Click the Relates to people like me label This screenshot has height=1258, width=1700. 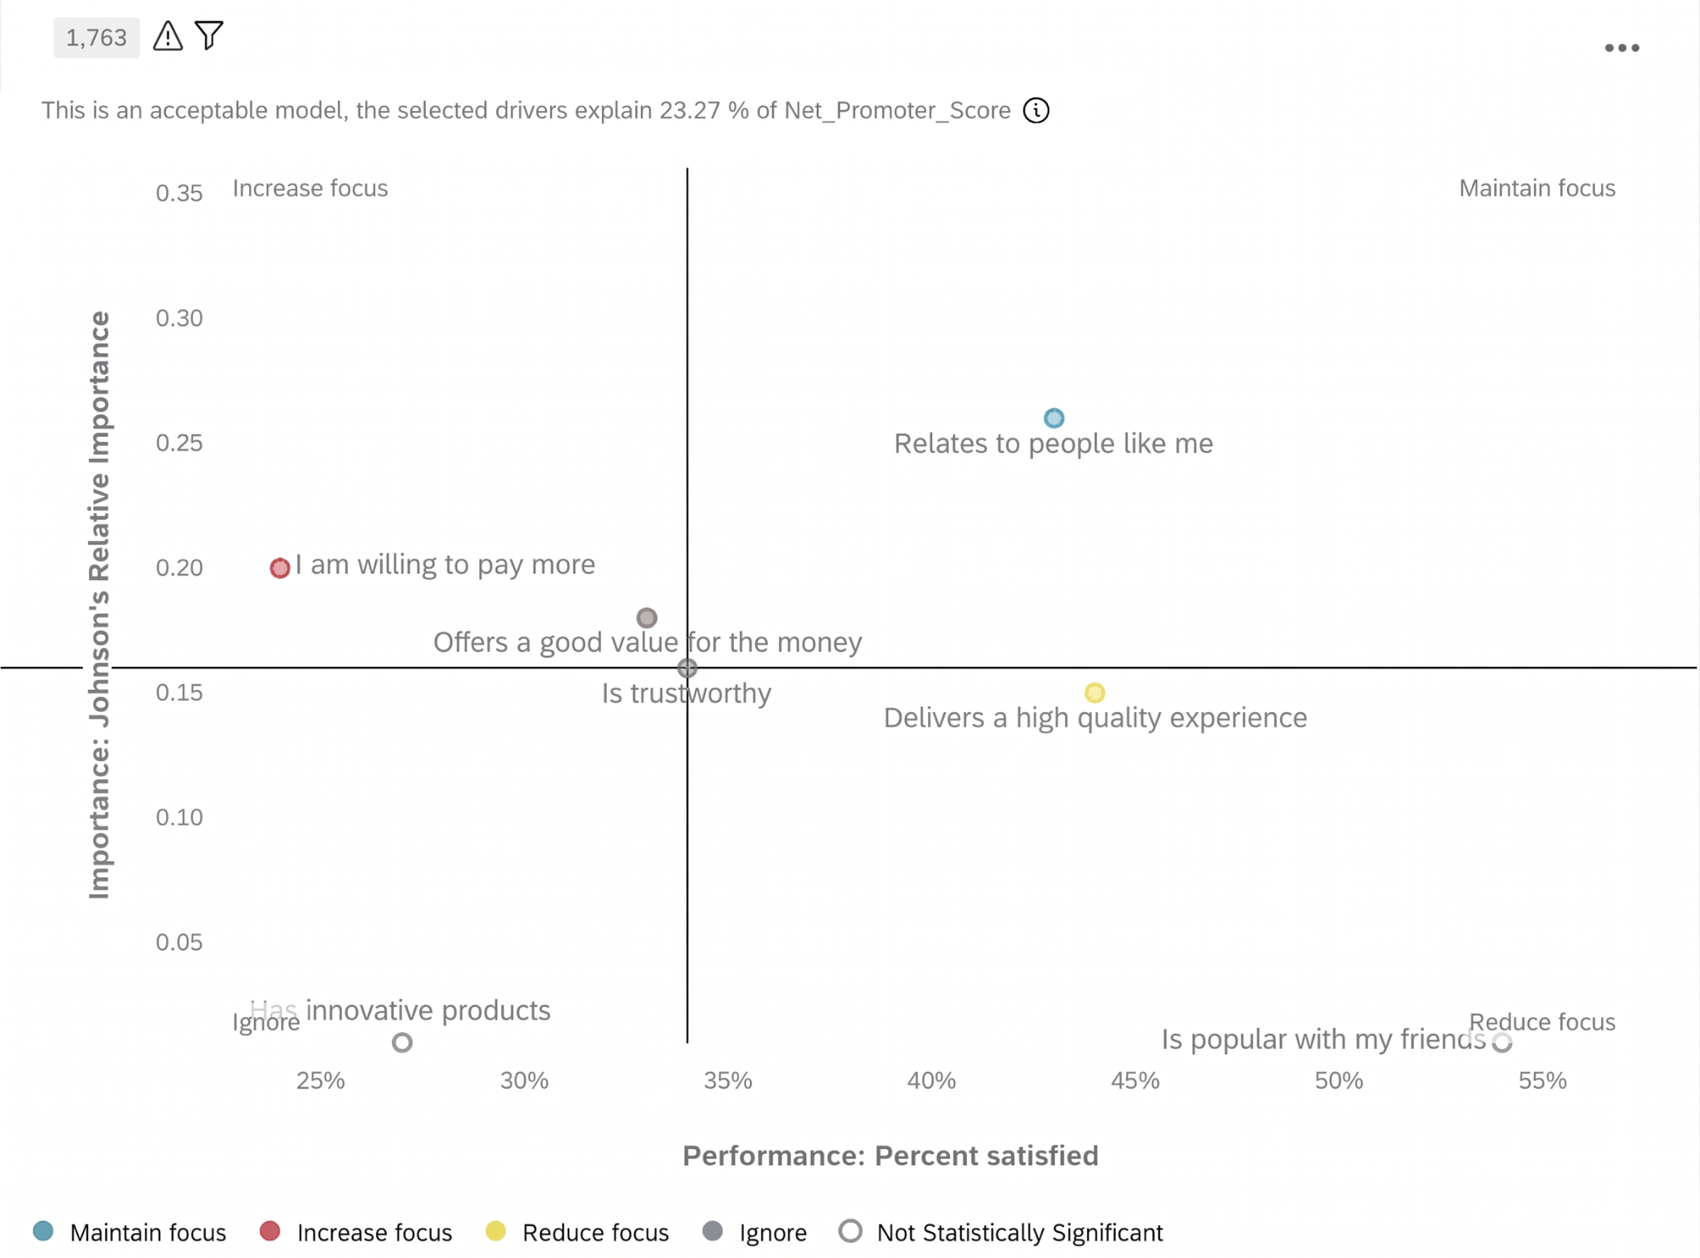click(1053, 444)
